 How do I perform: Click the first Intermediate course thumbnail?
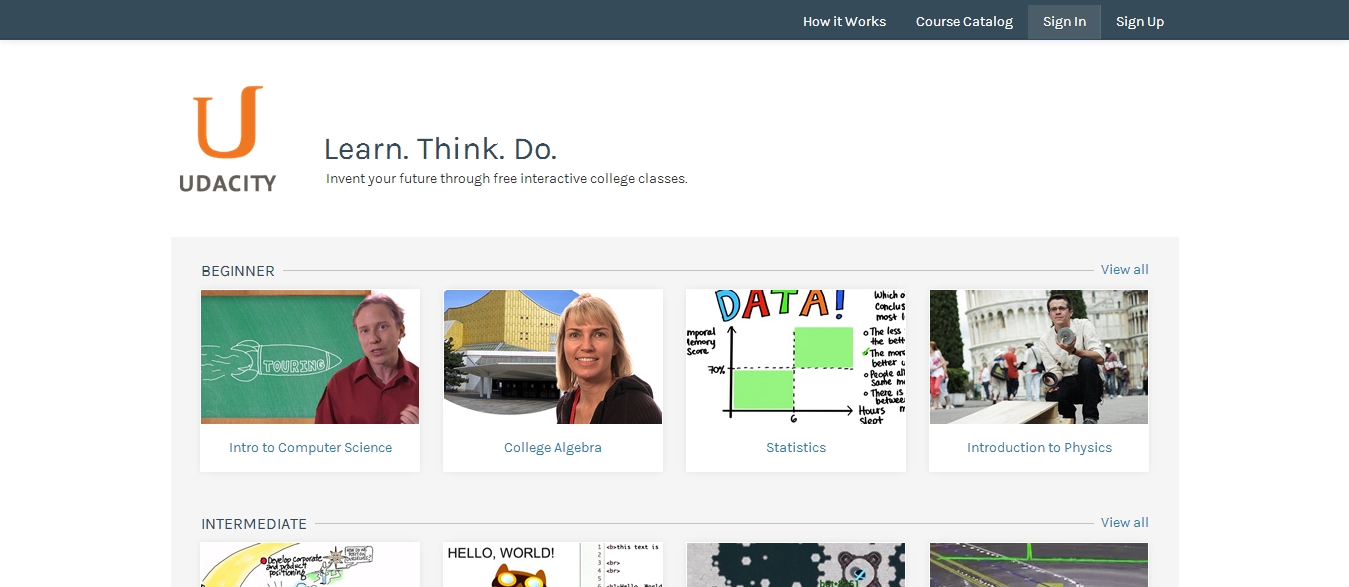(x=310, y=565)
